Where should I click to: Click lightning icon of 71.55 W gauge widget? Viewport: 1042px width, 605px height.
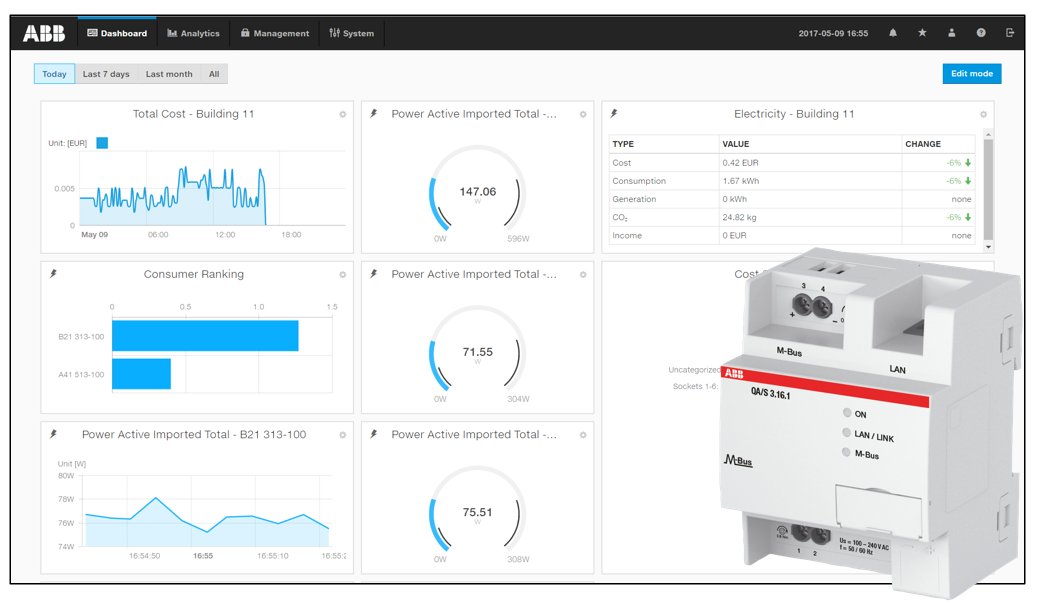point(373,273)
